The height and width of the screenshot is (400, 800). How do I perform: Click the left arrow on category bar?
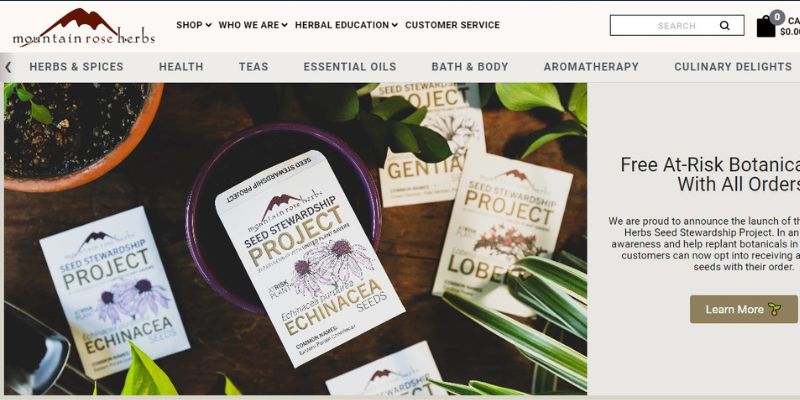[8, 67]
